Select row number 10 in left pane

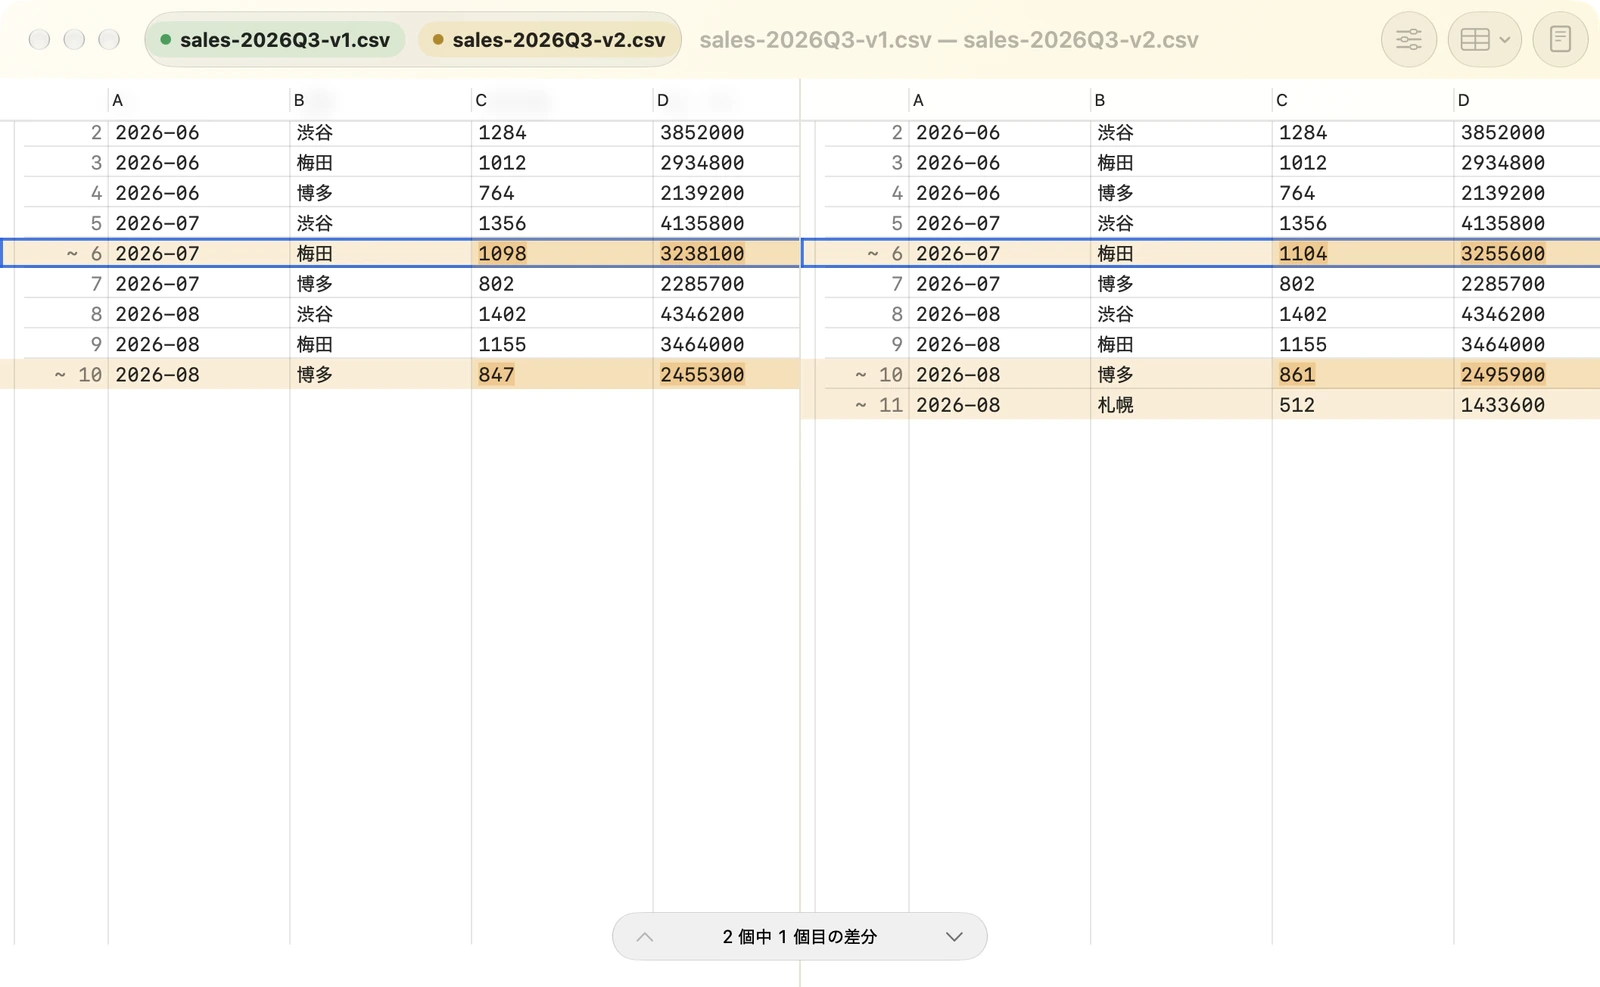tap(90, 375)
